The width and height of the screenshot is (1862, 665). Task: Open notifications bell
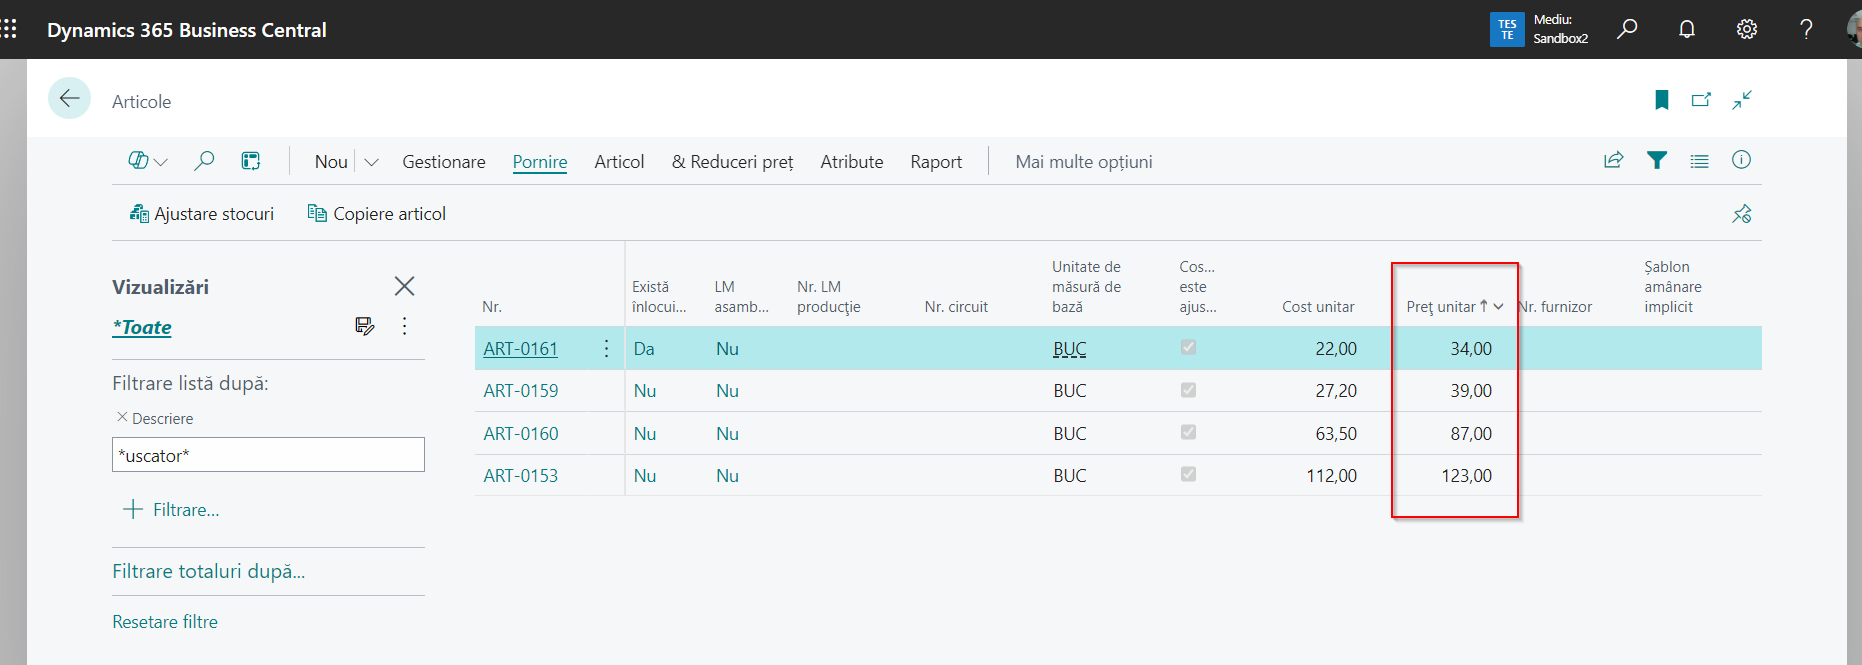1687,29
